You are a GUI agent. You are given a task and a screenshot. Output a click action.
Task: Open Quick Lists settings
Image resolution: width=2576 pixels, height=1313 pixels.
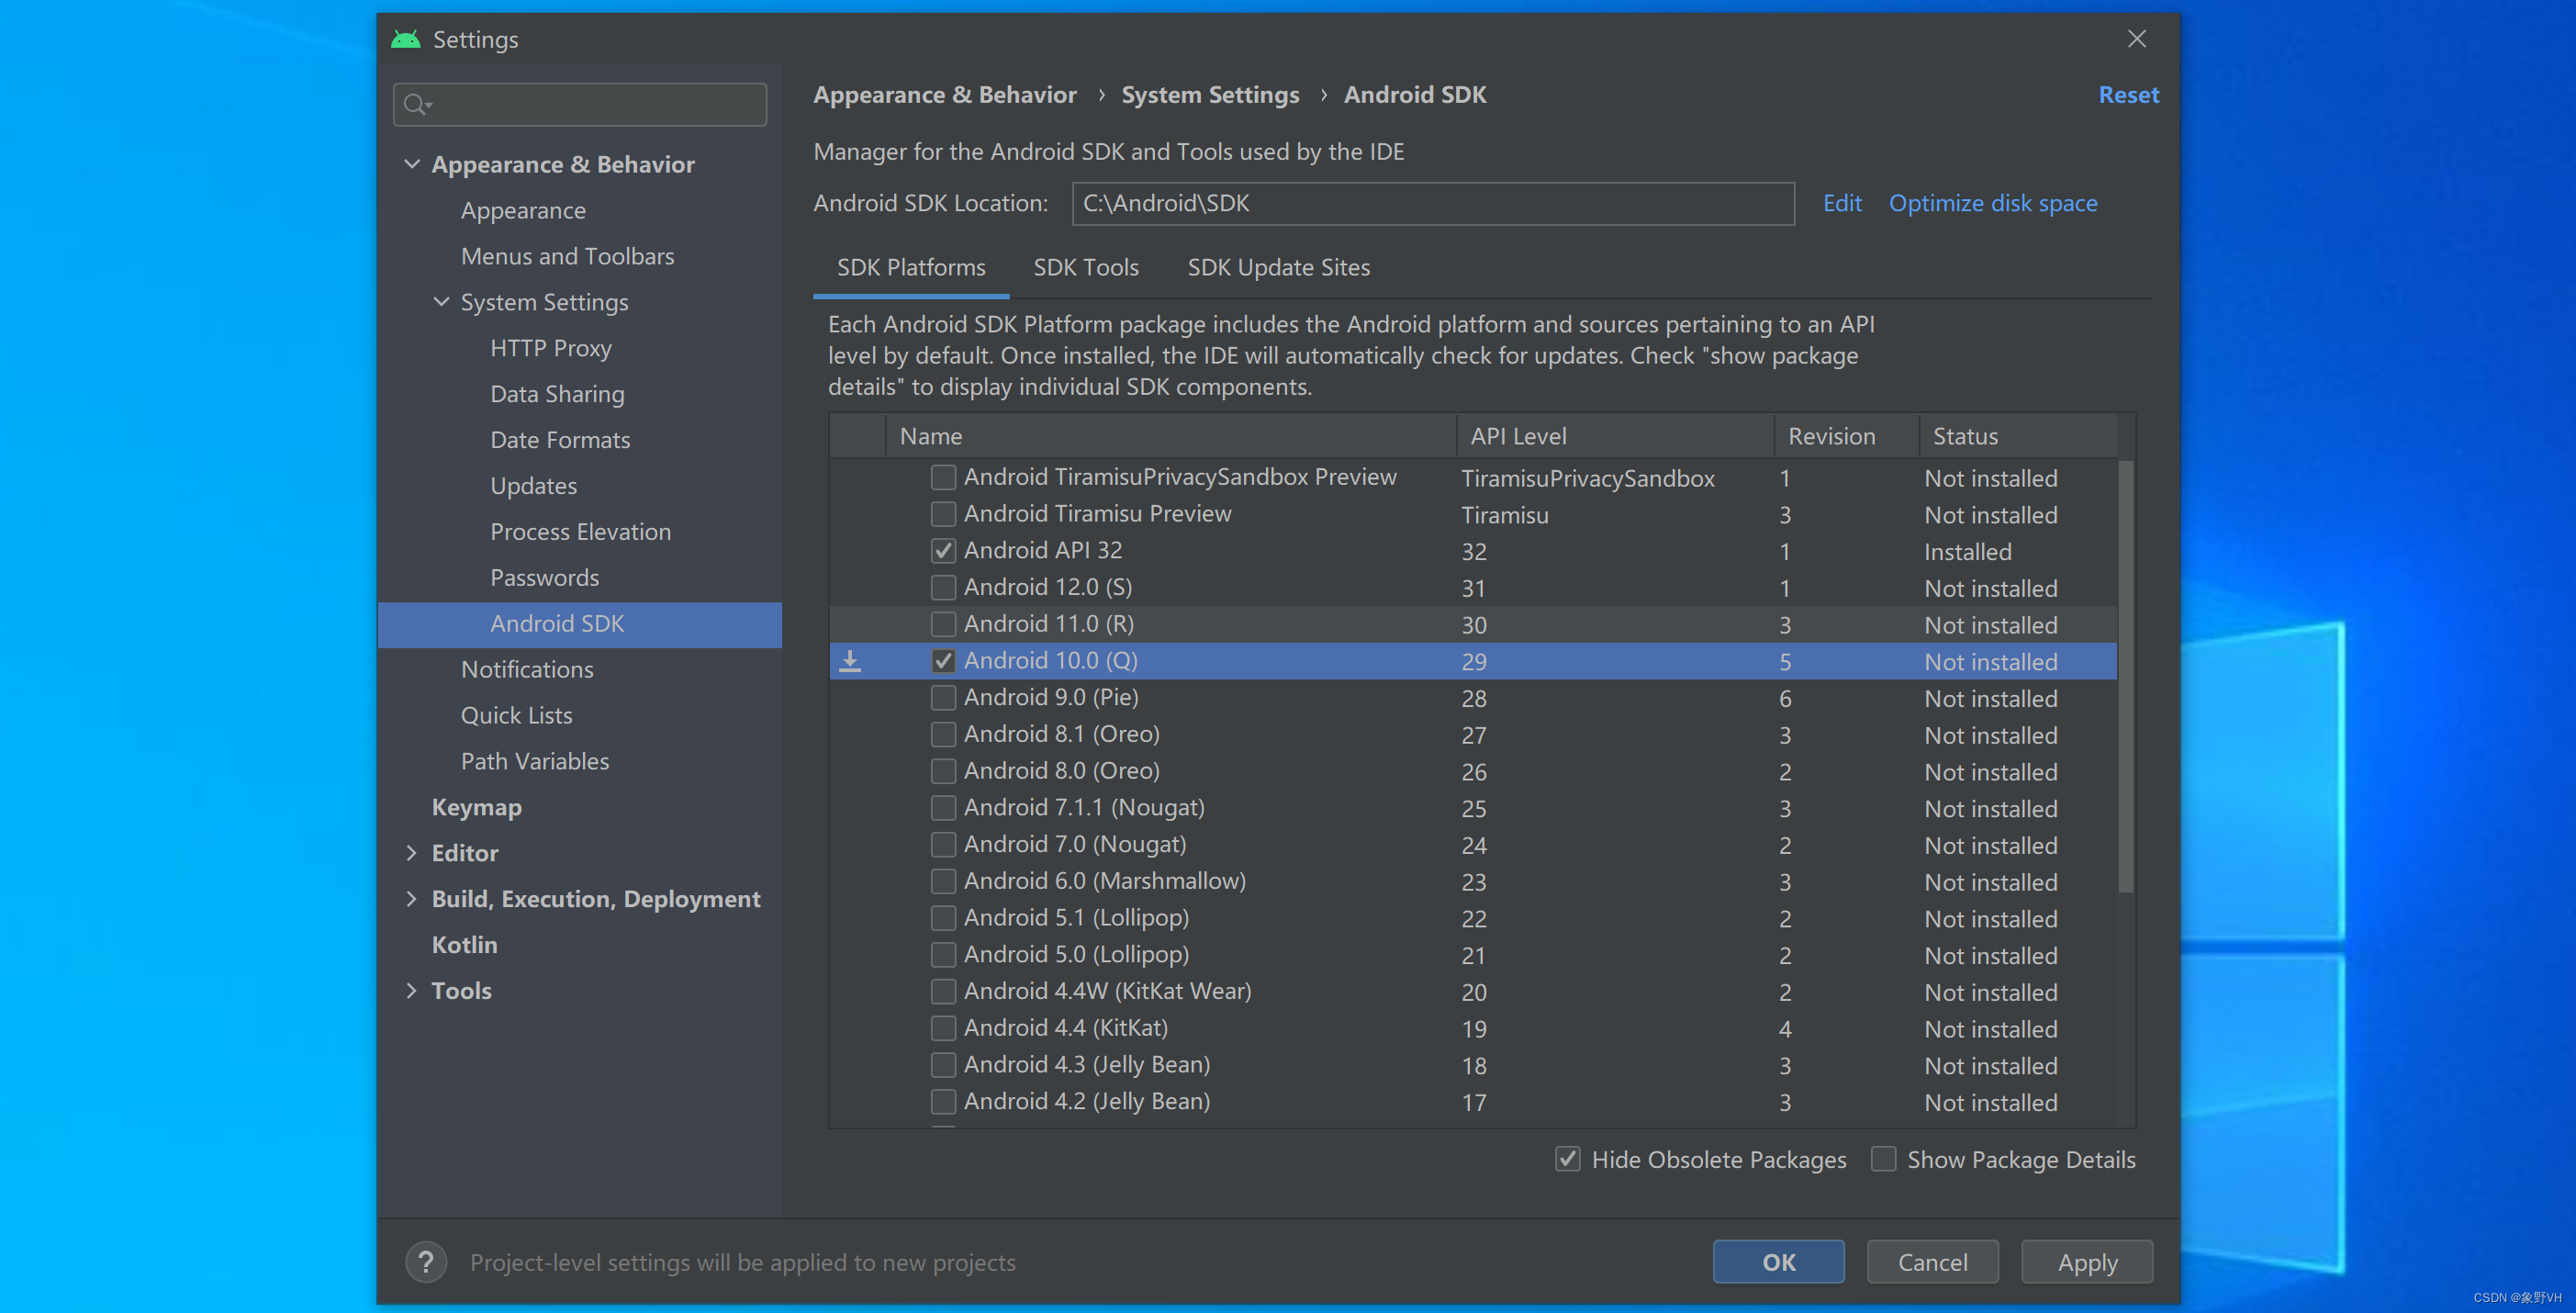(516, 715)
